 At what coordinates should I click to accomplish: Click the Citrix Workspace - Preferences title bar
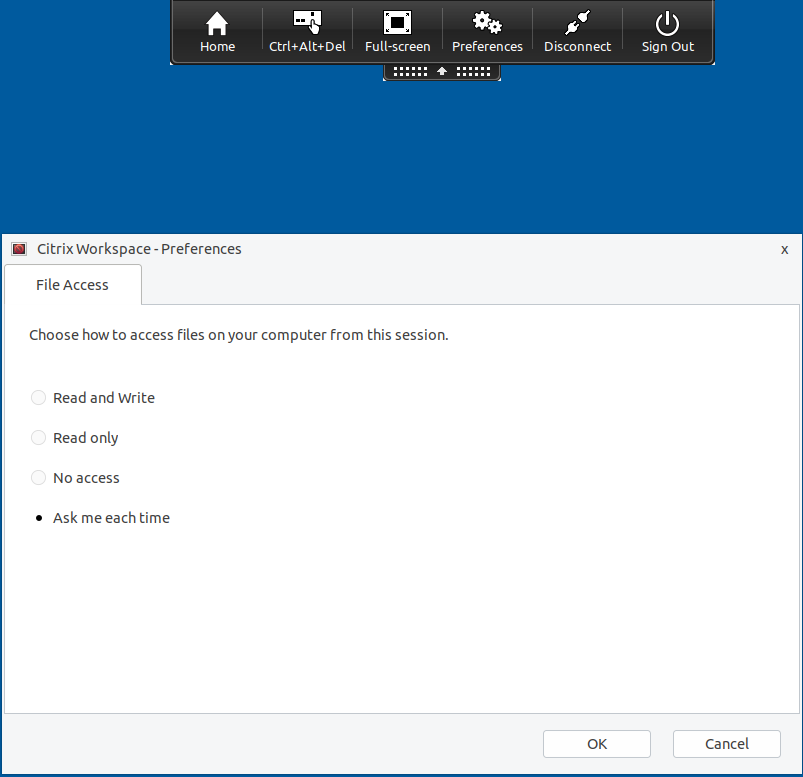(138, 248)
